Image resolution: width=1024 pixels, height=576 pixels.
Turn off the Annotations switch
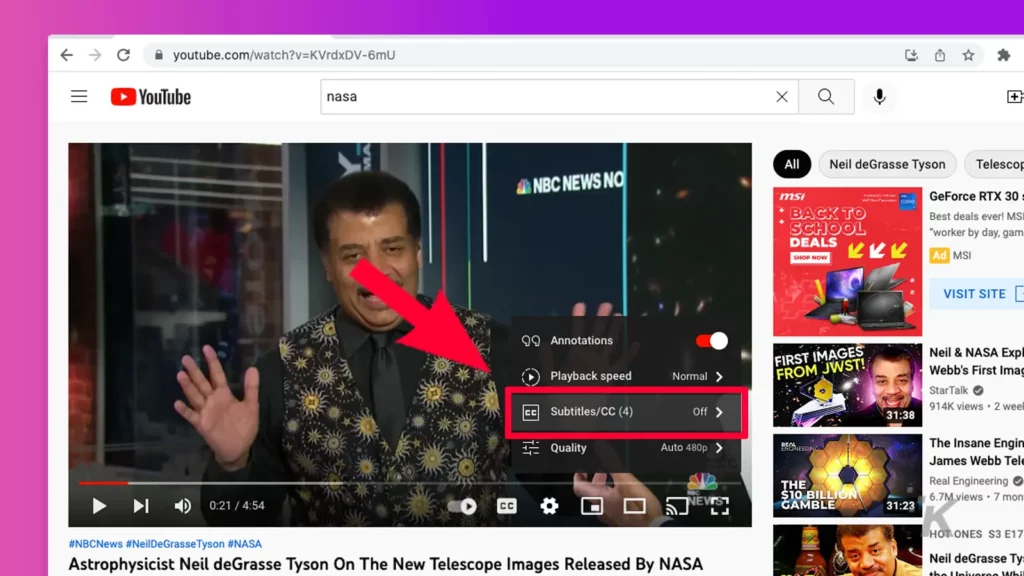(711, 341)
